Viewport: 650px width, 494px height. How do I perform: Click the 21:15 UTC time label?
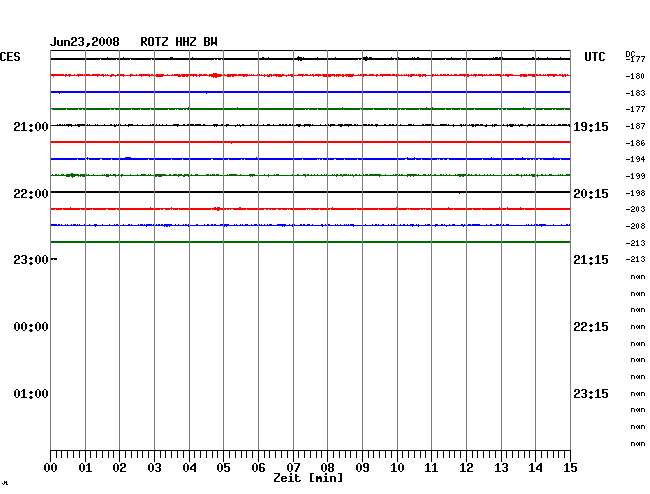591,260
